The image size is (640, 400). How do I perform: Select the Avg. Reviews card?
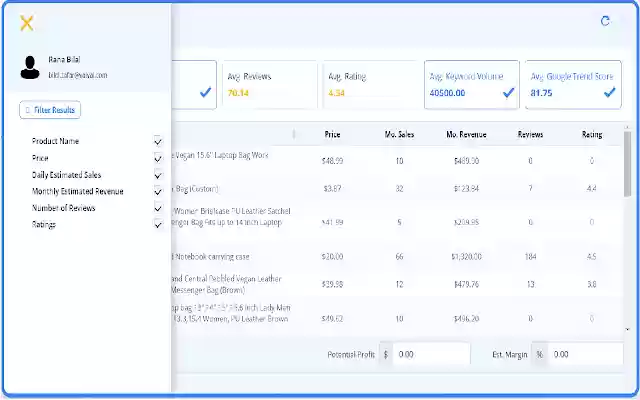point(269,85)
